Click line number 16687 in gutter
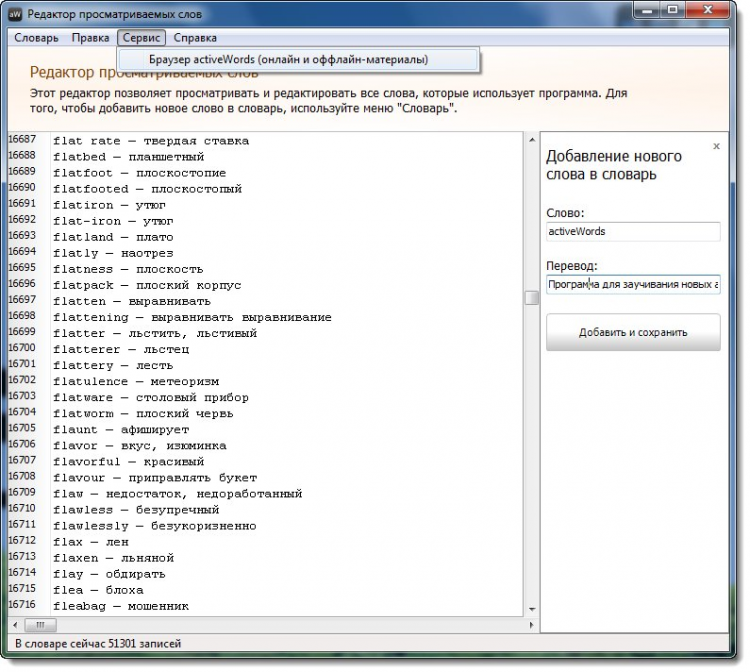This screenshot has width=750, height=672. pos(22,139)
